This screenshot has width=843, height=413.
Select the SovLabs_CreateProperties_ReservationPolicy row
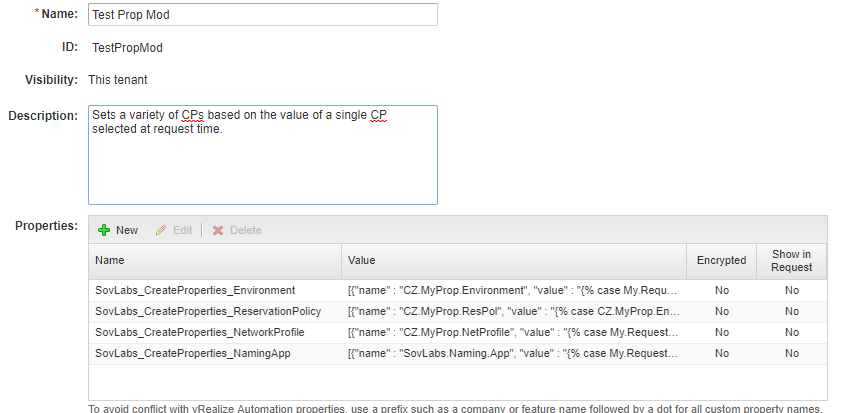[208, 311]
